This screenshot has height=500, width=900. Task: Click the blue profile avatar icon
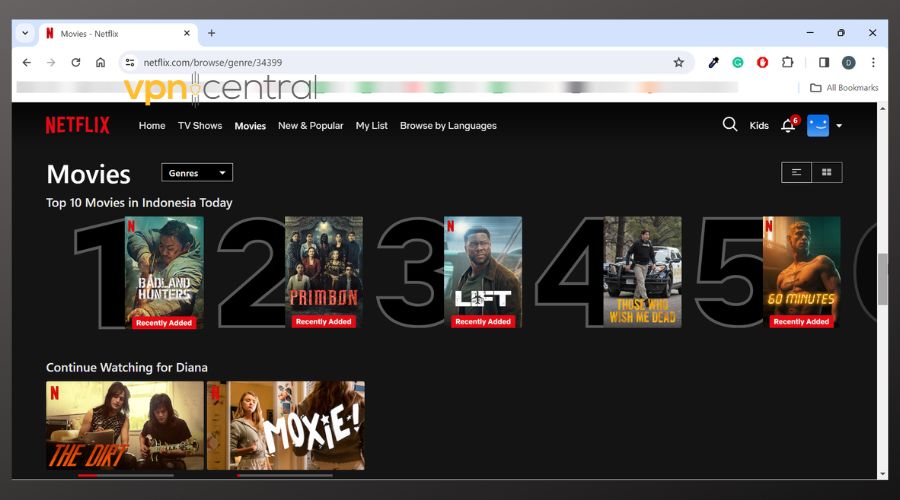[x=818, y=125]
